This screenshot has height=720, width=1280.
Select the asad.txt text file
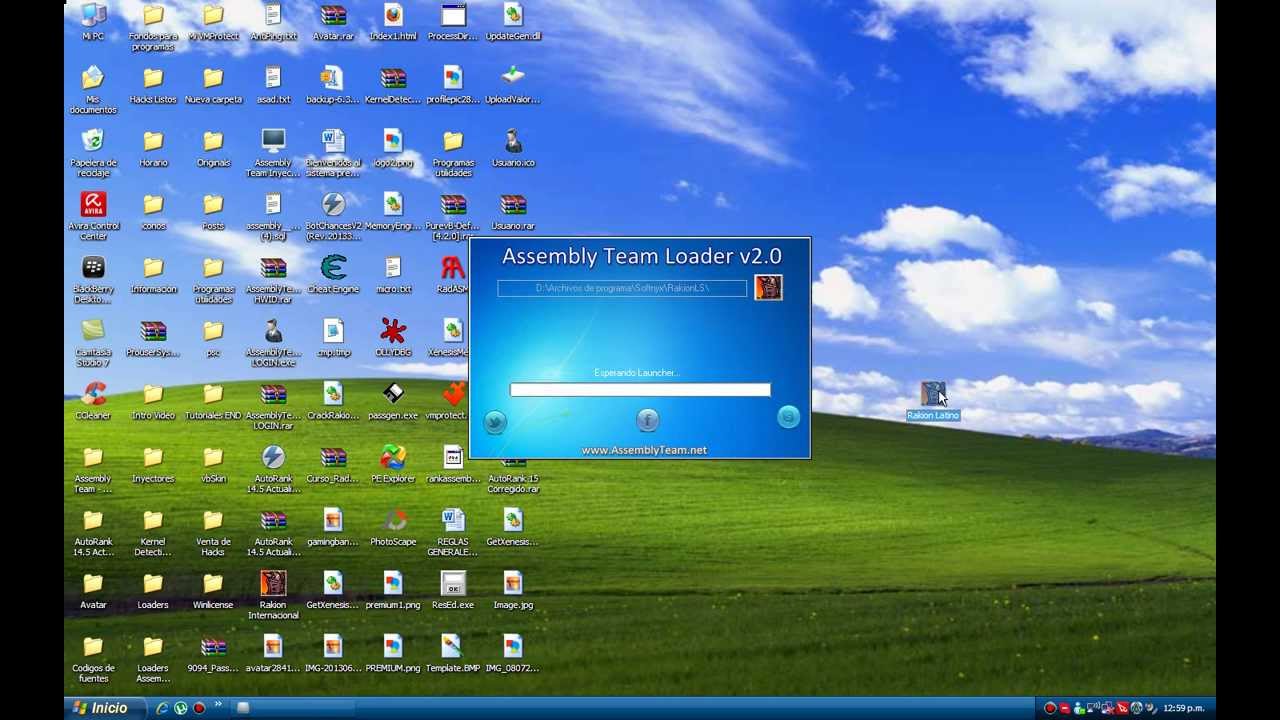coord(273,85)
